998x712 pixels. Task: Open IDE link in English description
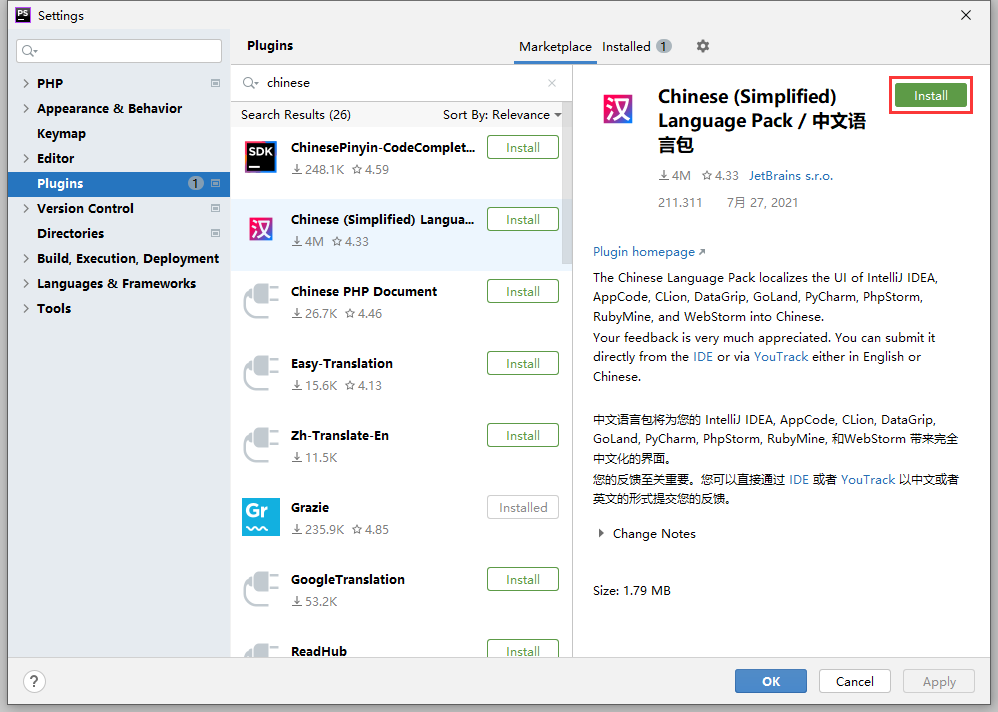point(703,356)
